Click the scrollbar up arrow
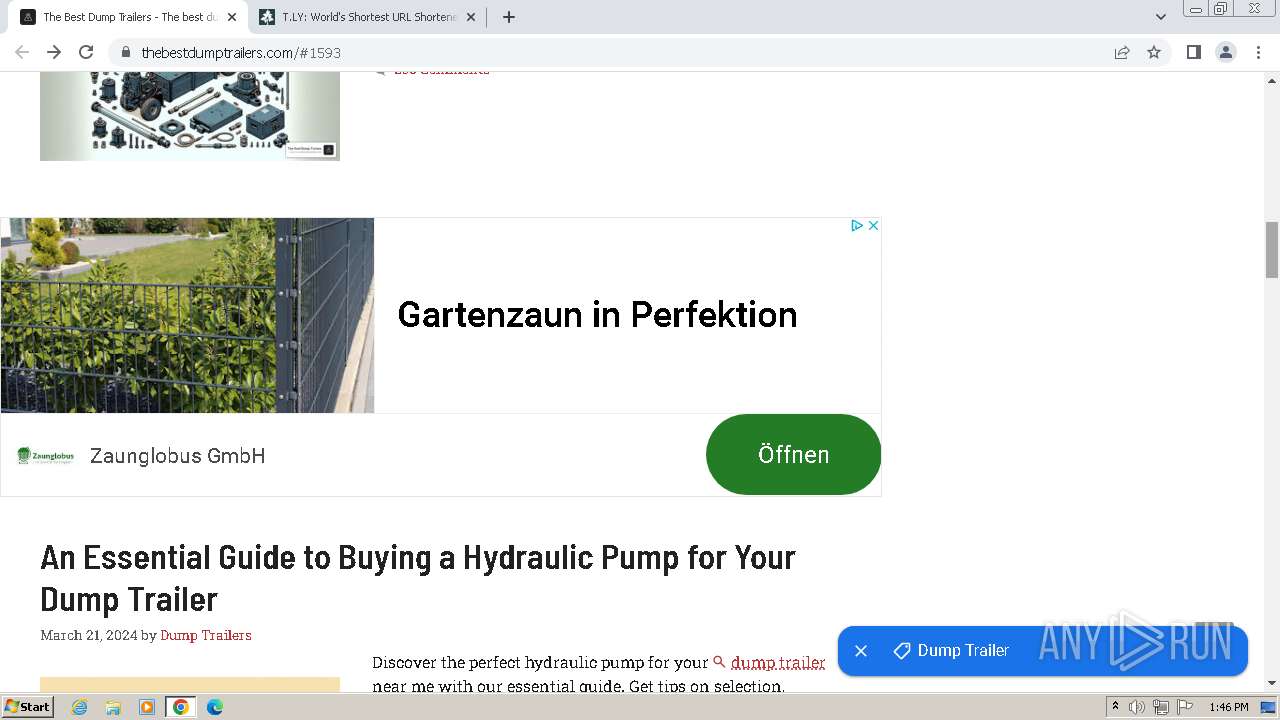 click(1272, 79)
